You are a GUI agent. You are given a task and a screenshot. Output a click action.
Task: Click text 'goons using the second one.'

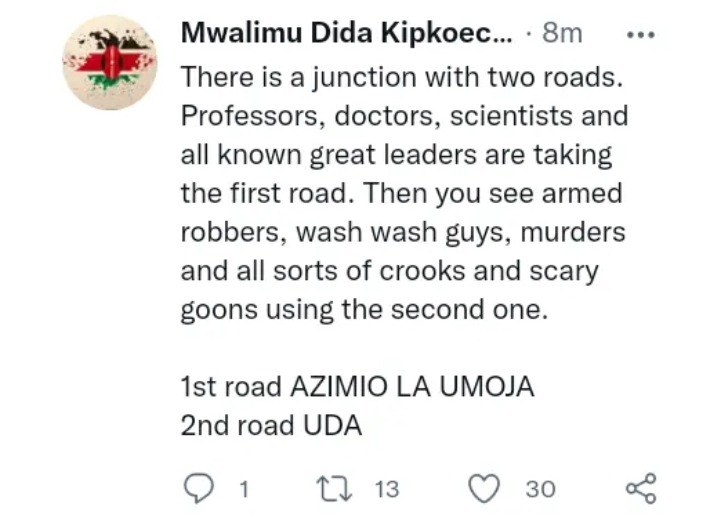coord(364,310)
